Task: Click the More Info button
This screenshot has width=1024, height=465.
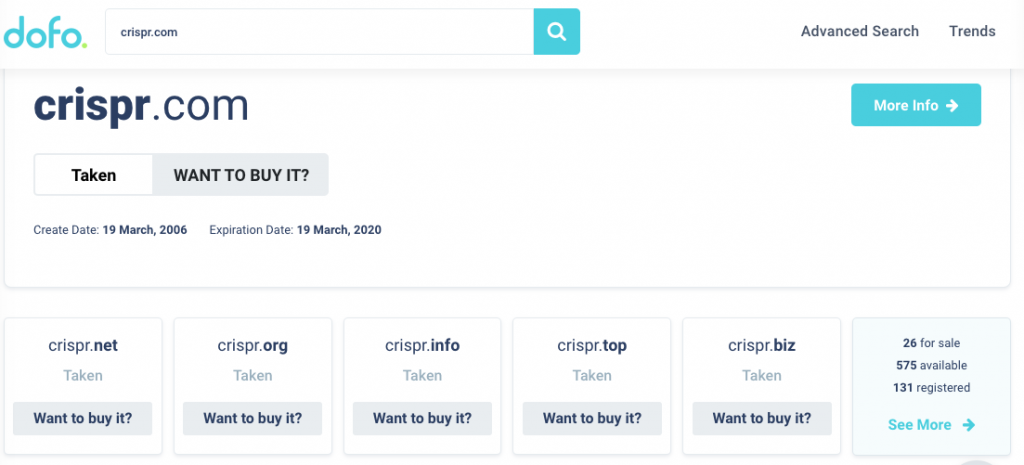Action: (x=916, y=105)
